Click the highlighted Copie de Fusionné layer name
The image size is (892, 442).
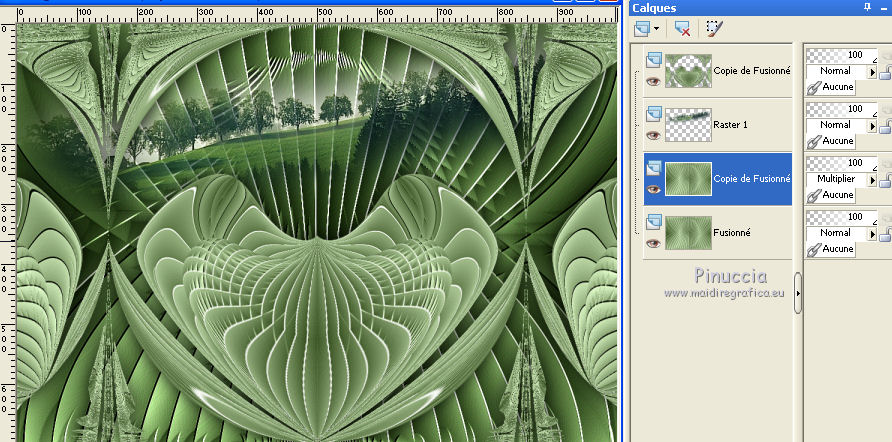click(x=752, y=179)
